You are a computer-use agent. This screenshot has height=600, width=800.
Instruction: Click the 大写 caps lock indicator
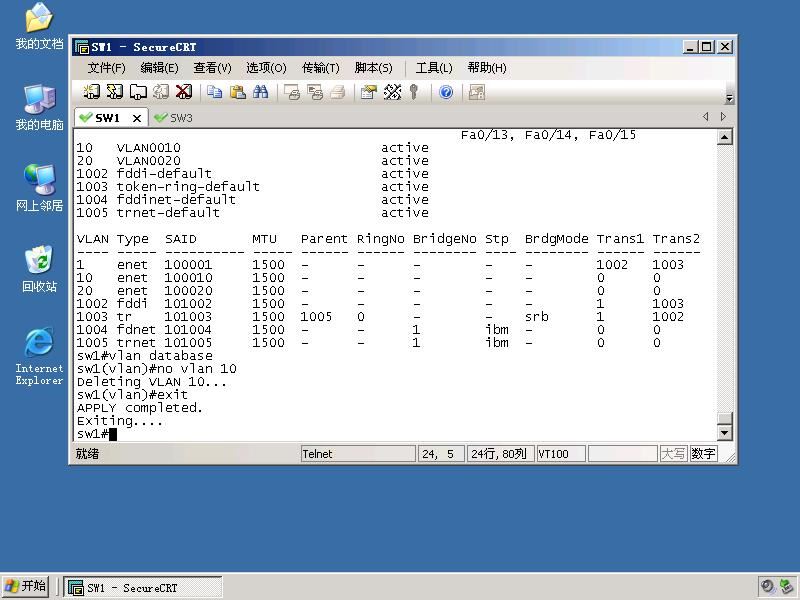click(x=672, y=454)
